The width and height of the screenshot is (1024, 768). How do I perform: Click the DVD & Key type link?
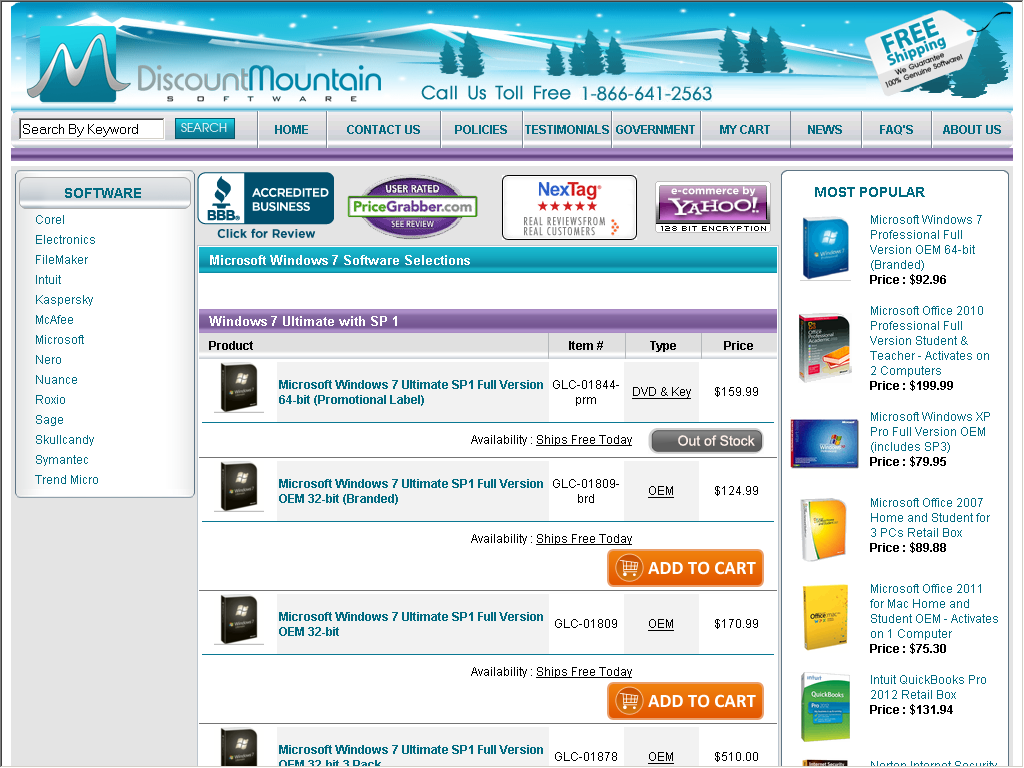tap(662, 392)
